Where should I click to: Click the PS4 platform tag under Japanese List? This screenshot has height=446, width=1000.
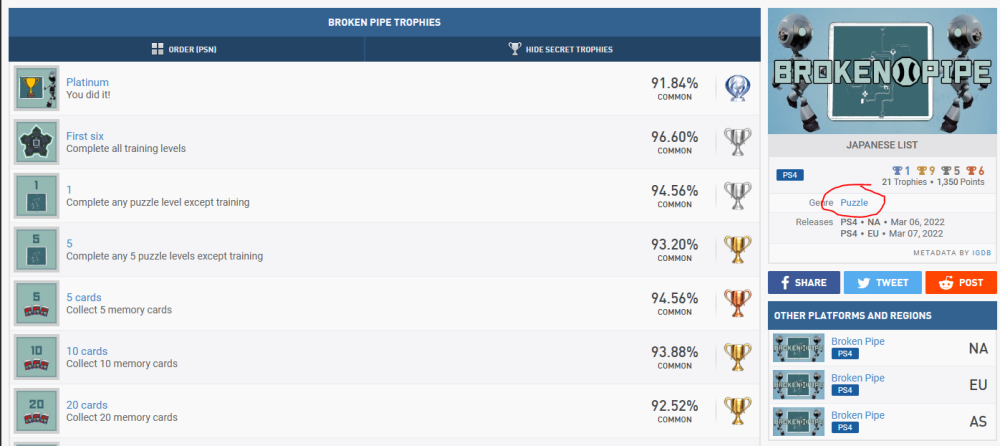click(x=790, y=175)
